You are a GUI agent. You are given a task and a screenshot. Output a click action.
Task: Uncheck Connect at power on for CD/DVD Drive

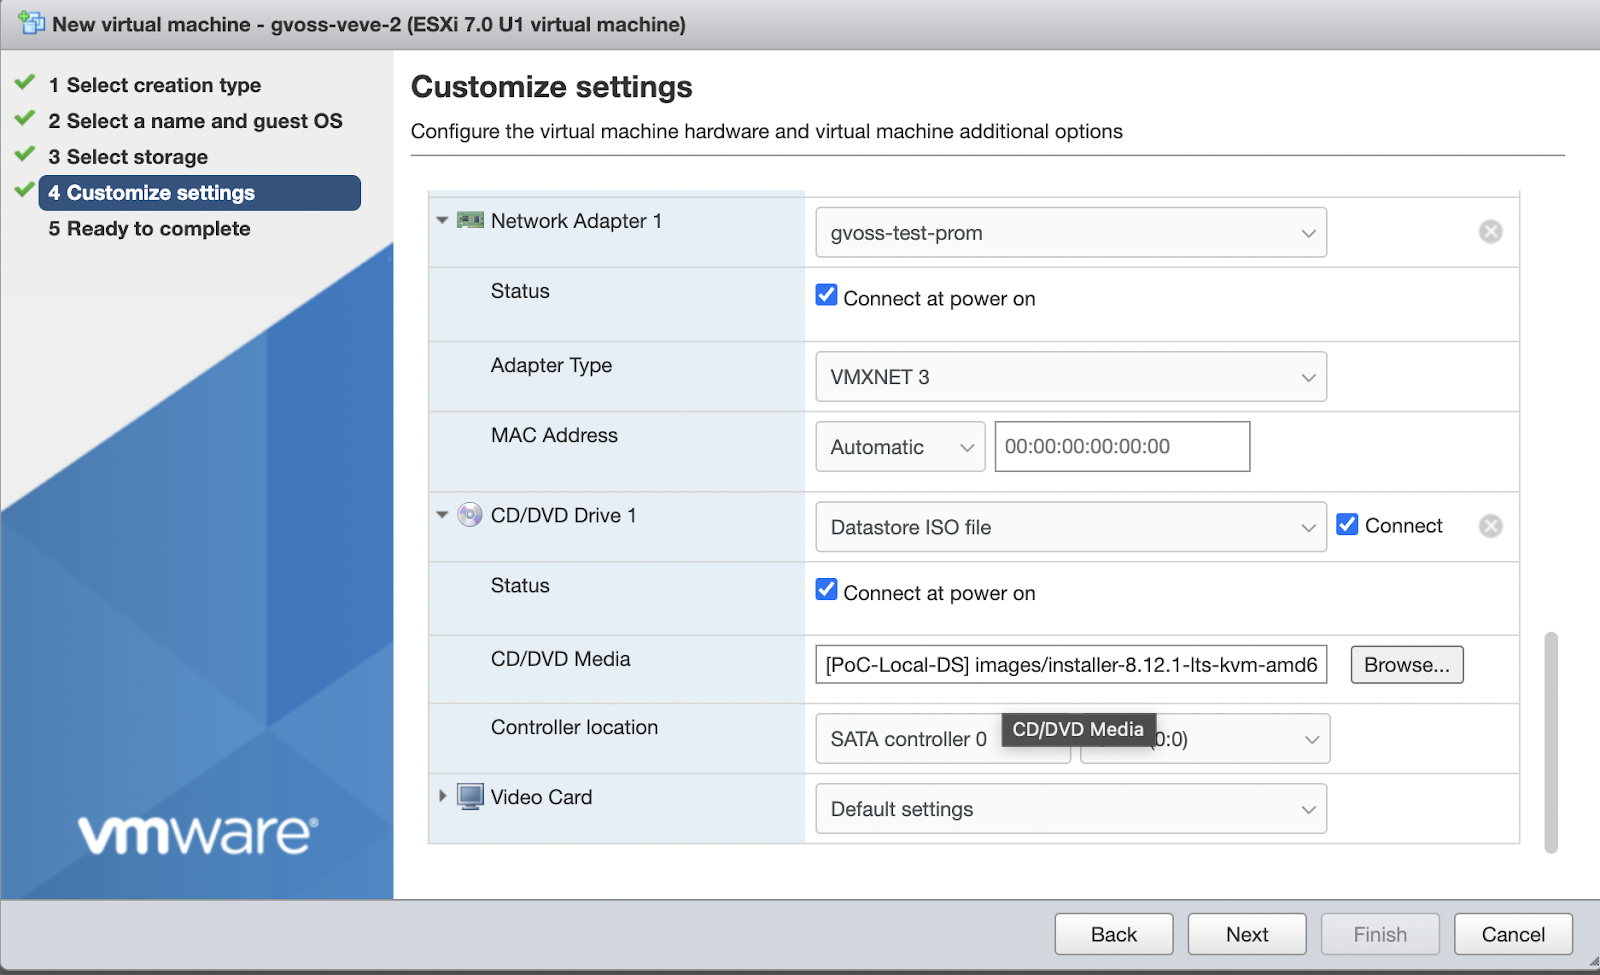(x=825, y=589)
